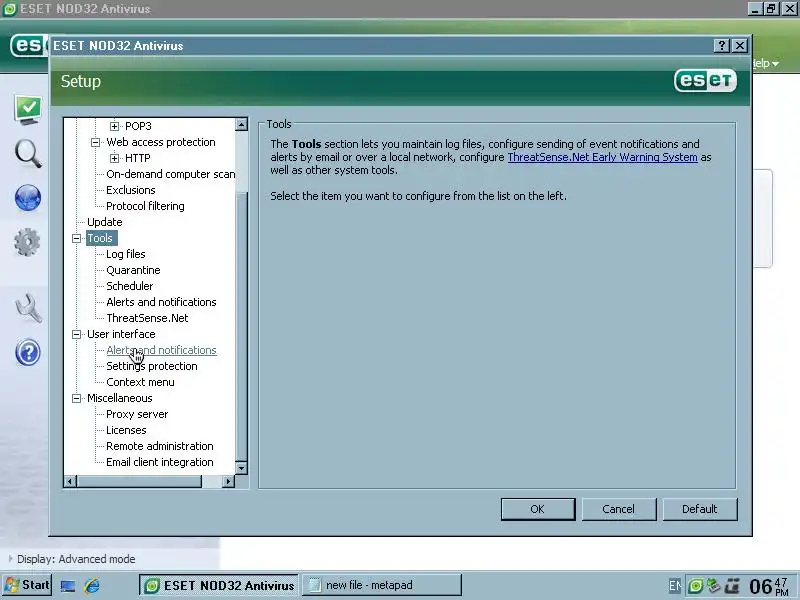Click the tree's vertical scrollbar thumb
This screenshot has width=800, height=600.
tap(241, 325)
